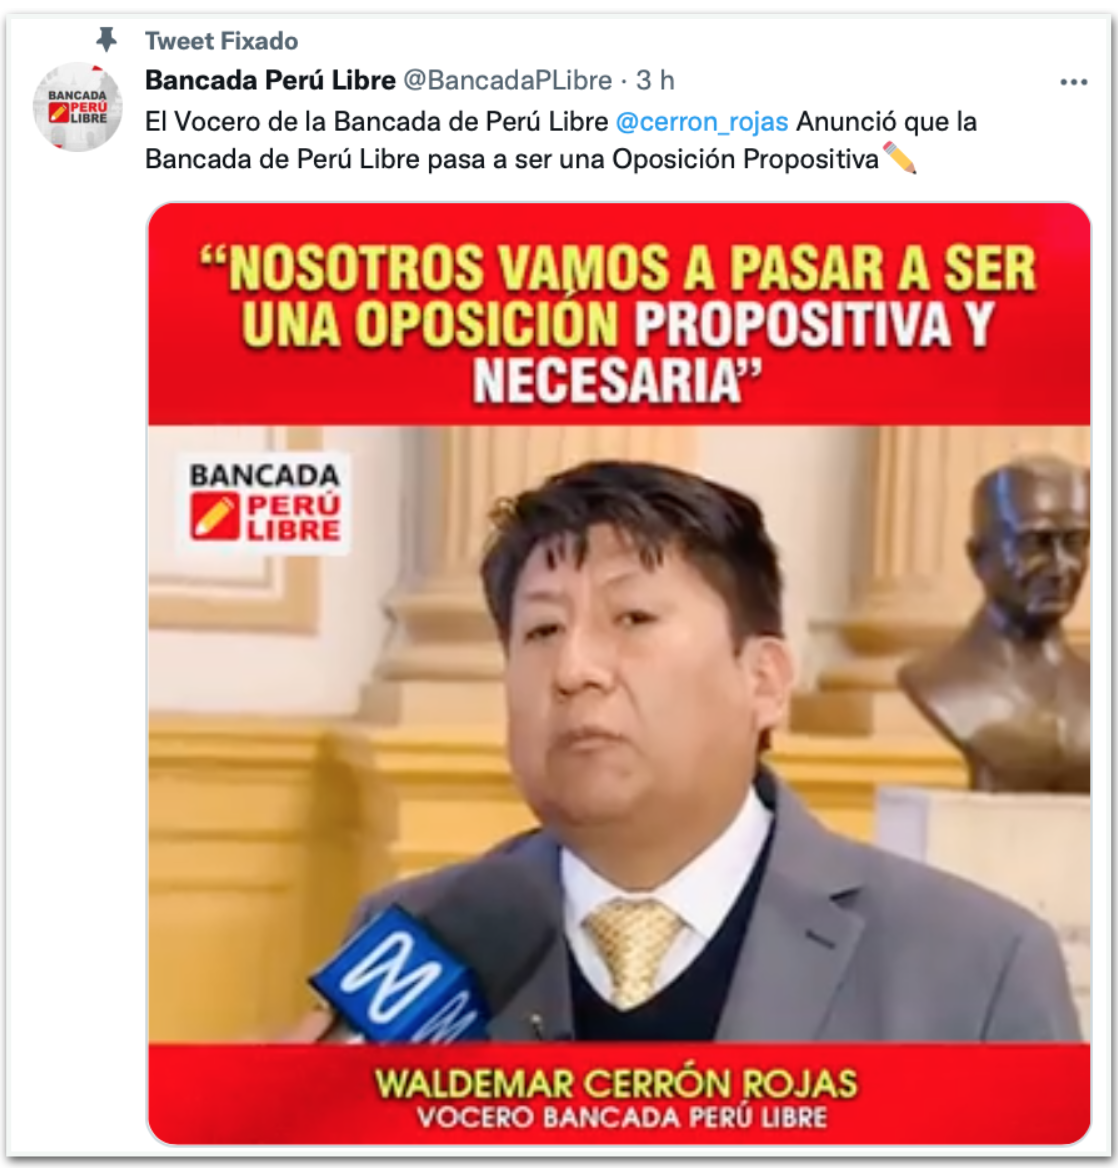Open Bancada Perú Libre profile avatar
This screenshot has height=1168, width=1118.
(x=77, y=107)
